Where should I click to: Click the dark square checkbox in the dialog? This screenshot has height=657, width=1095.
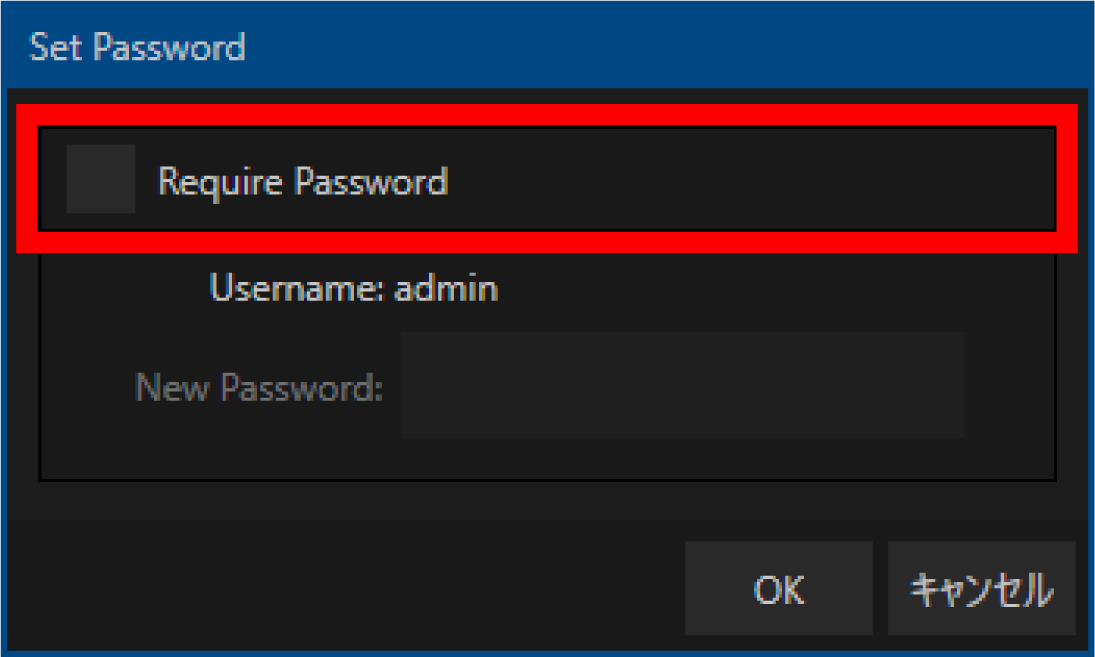tap(100, 179)
